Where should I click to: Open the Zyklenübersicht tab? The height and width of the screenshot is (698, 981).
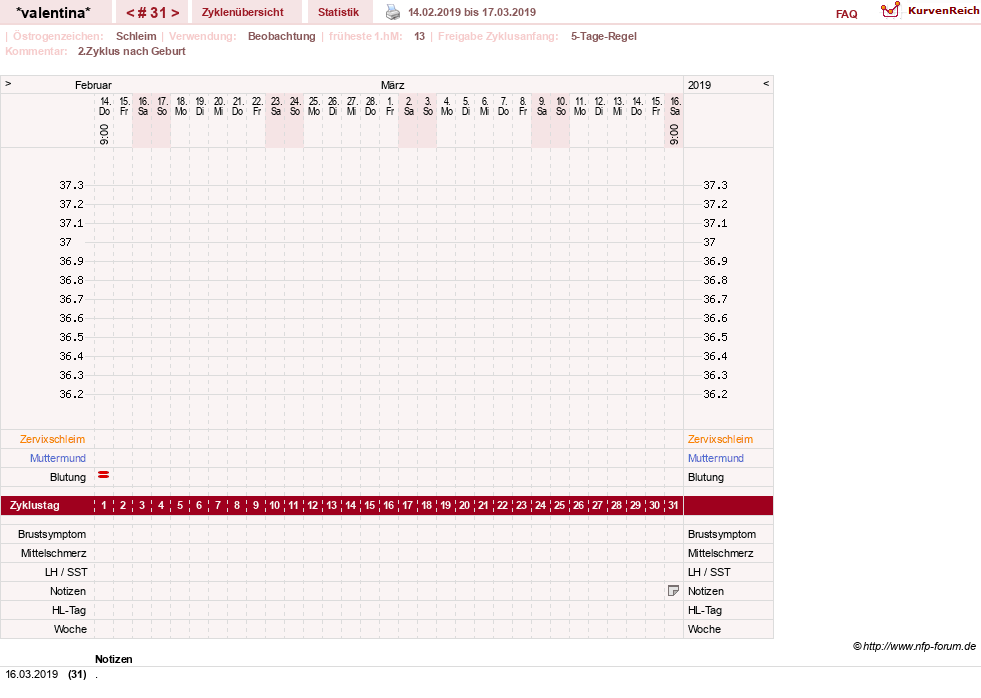click(243, 12)
